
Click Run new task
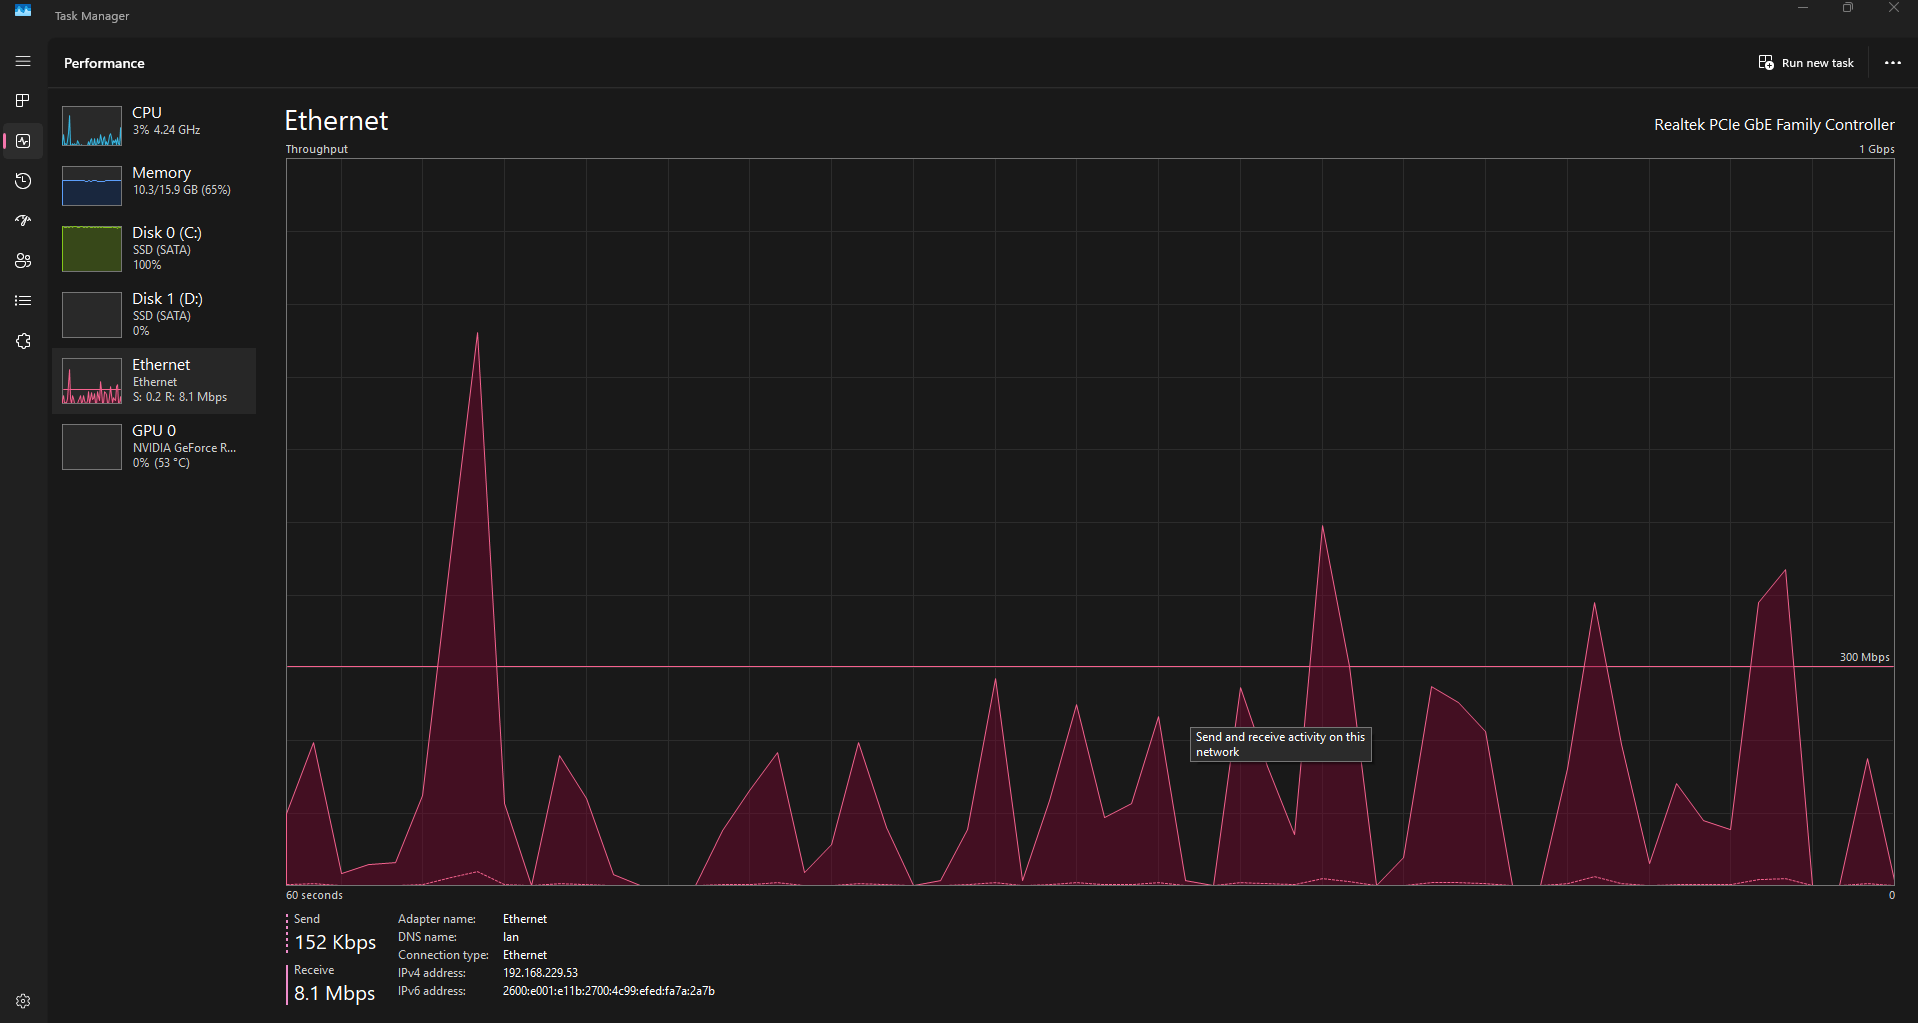pos(1805,62)
